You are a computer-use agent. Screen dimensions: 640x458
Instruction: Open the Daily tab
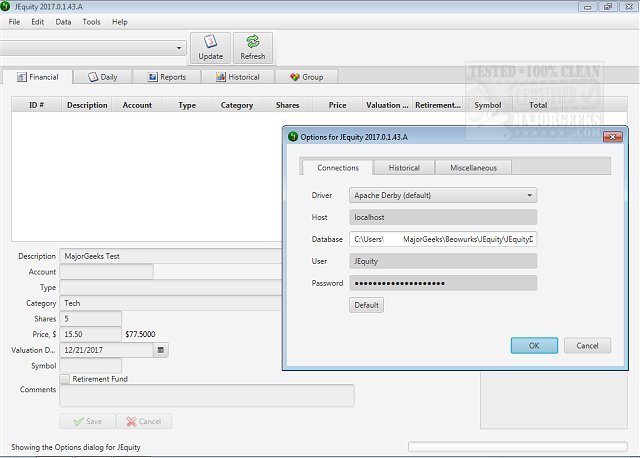pos(104,77)
